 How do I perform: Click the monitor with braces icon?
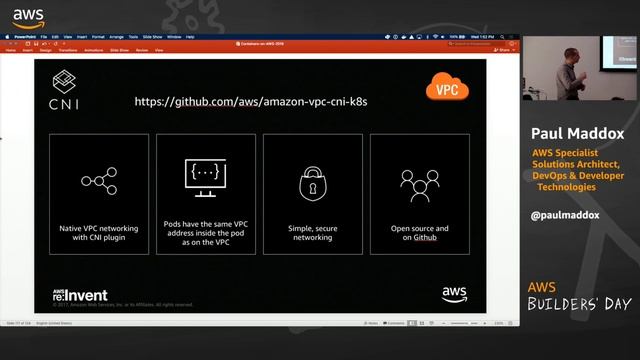coord(205,178)
